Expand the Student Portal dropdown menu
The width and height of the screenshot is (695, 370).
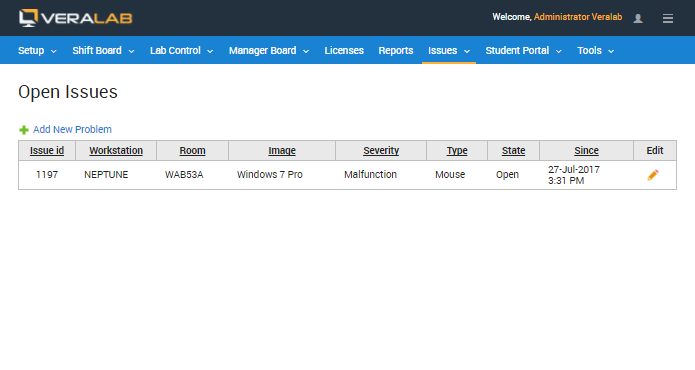click(523, 51)
